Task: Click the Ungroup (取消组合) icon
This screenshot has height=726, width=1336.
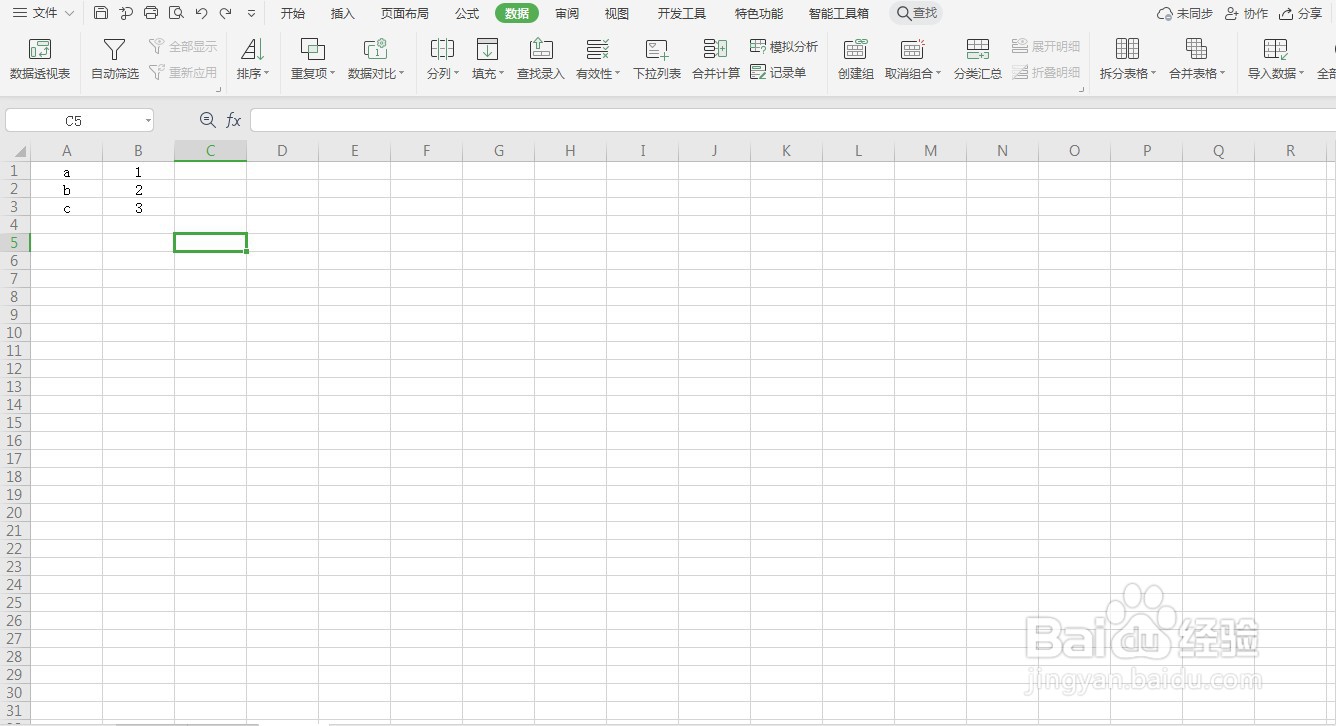Action: [x=913, y=49]
